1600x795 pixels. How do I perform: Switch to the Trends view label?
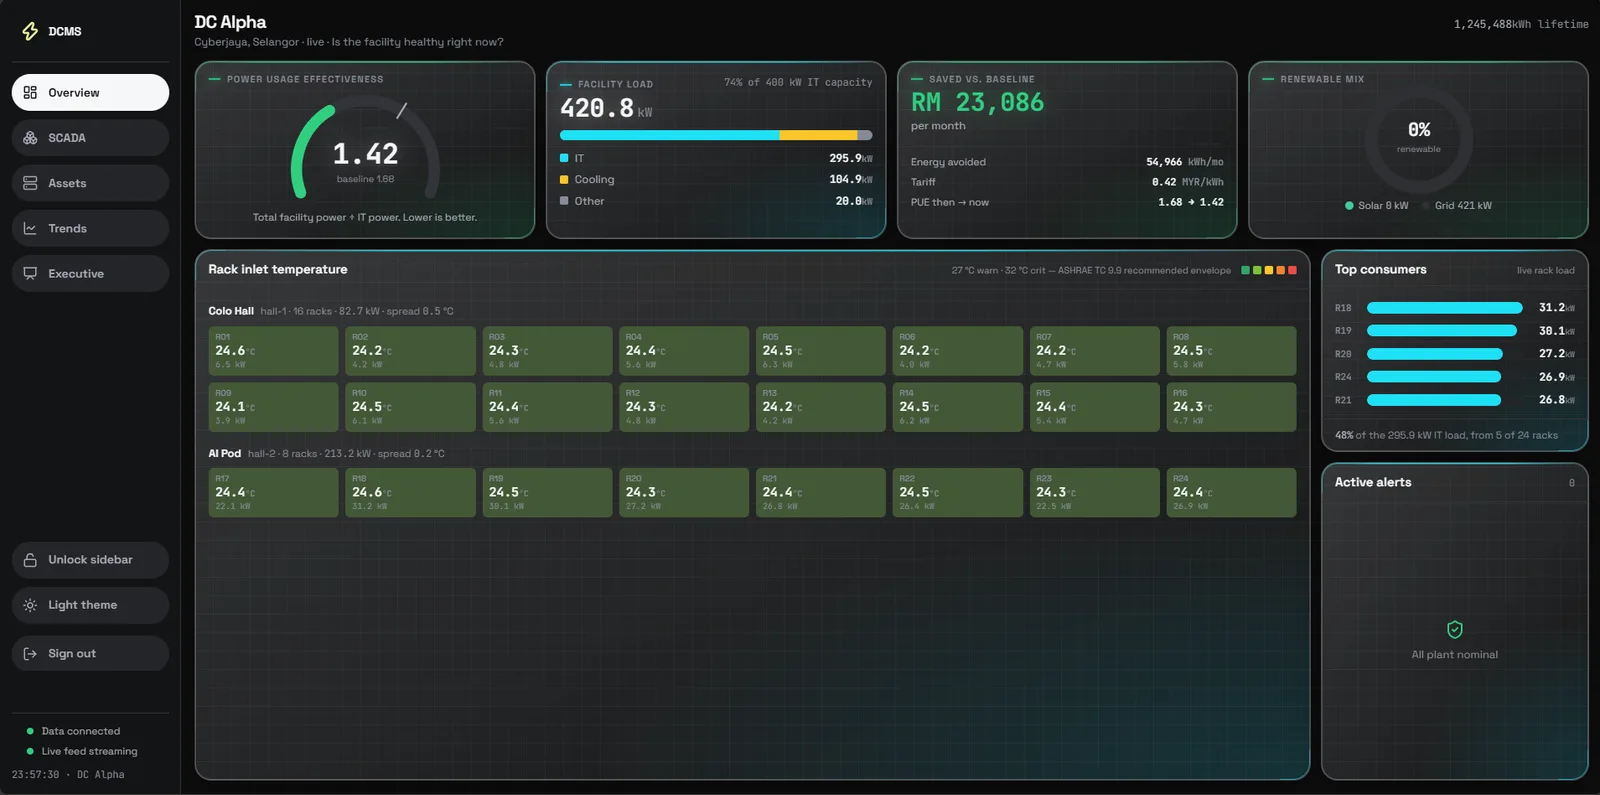click(x=68, y=228)
